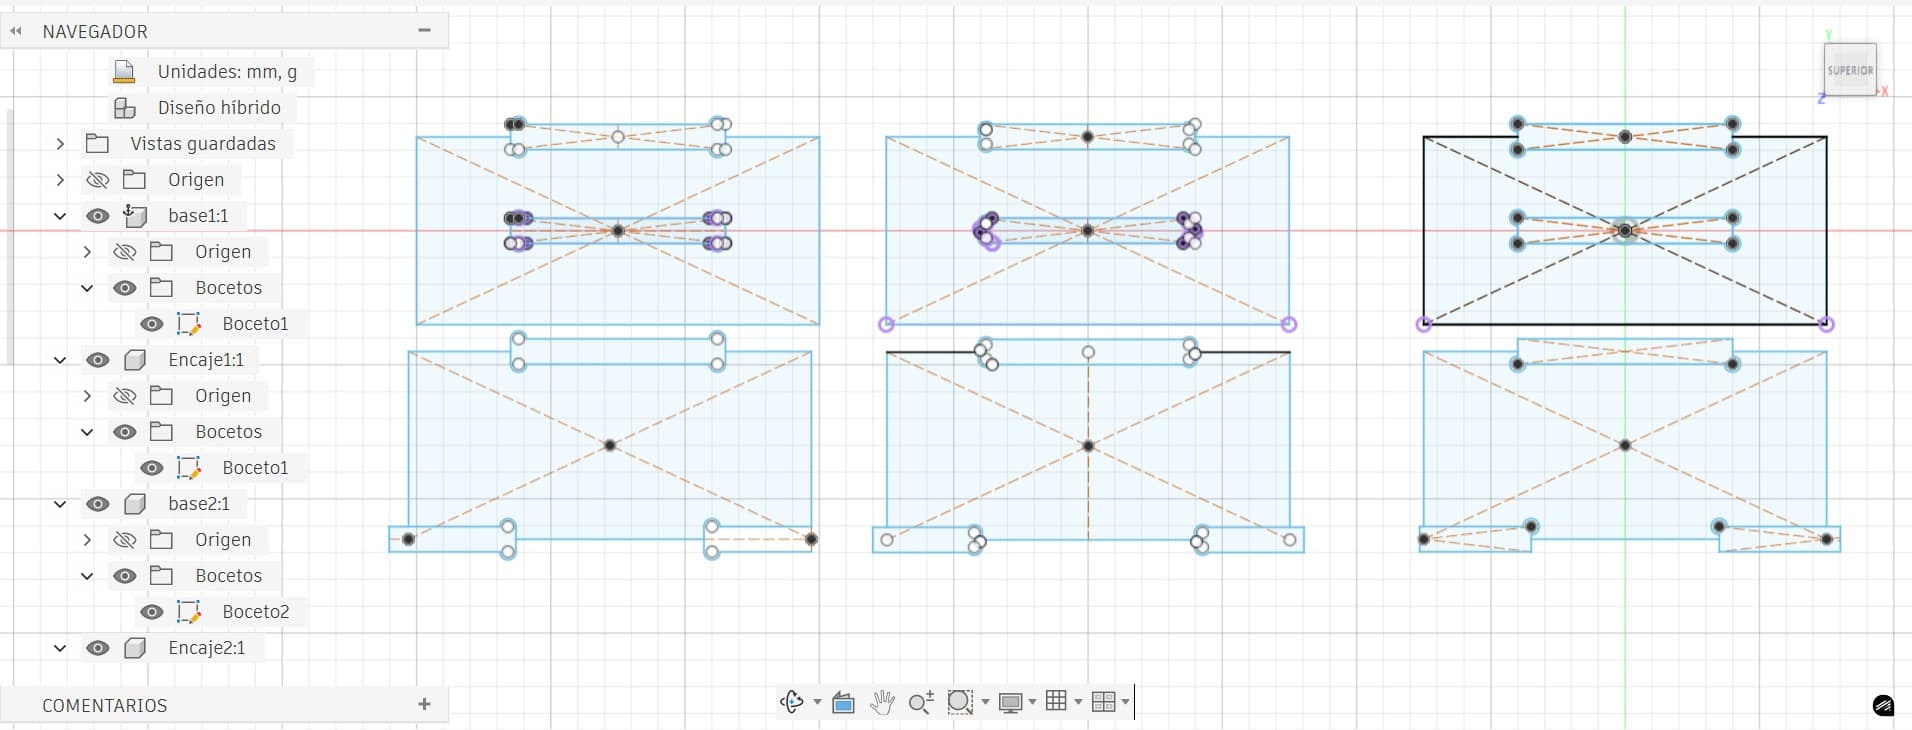
Task: Hide the Boceto2 sketch
Action: point(151,612)
